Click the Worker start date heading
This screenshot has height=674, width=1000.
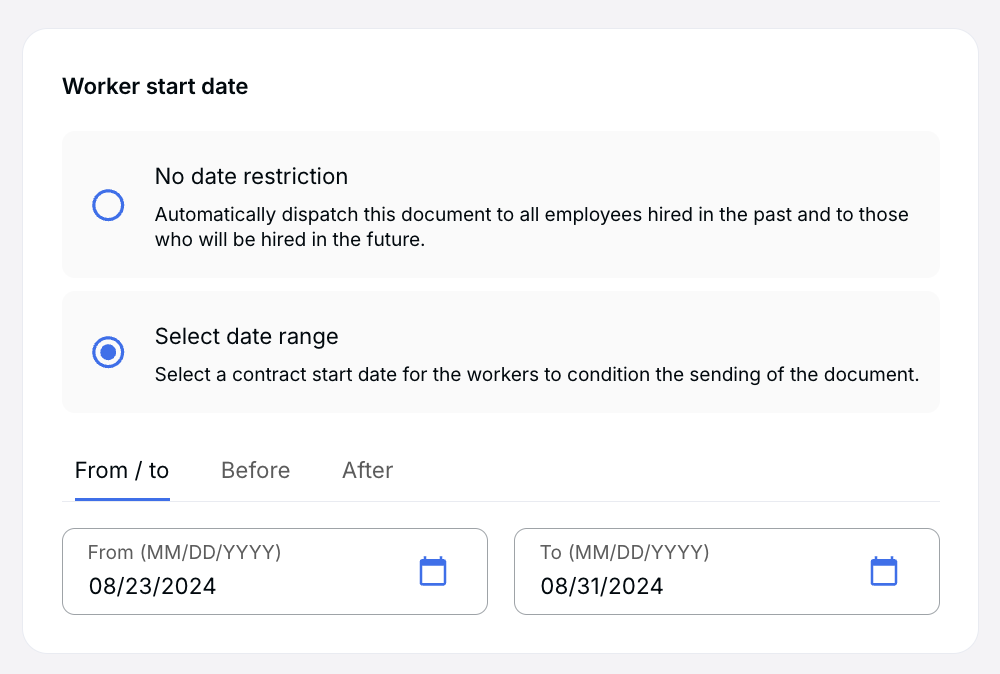tap(155, 86)
